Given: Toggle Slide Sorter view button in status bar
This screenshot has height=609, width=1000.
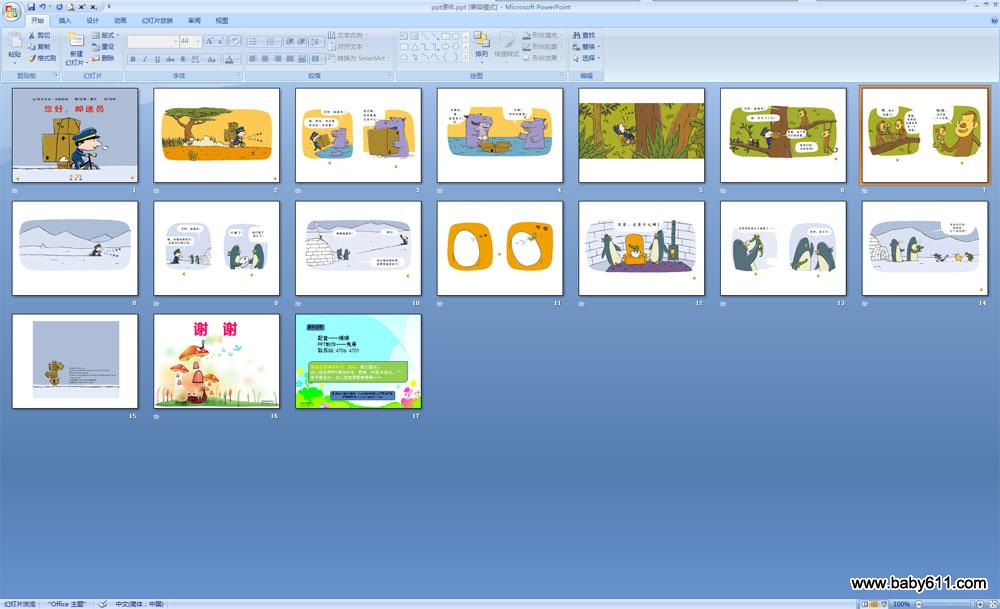Looking at the screenshot, I should (874, 604).
